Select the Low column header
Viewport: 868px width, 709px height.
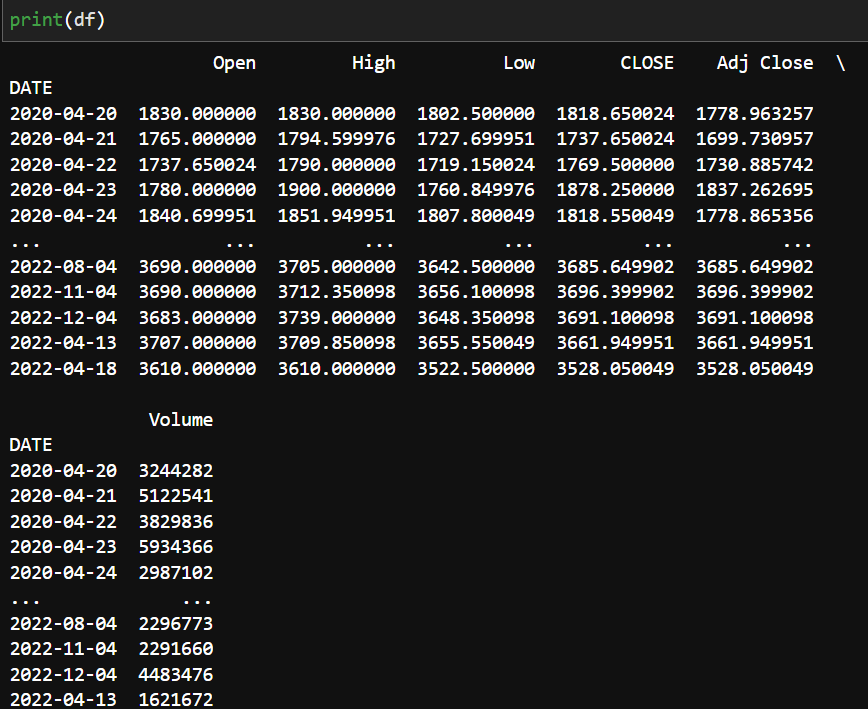pos(519,62)
